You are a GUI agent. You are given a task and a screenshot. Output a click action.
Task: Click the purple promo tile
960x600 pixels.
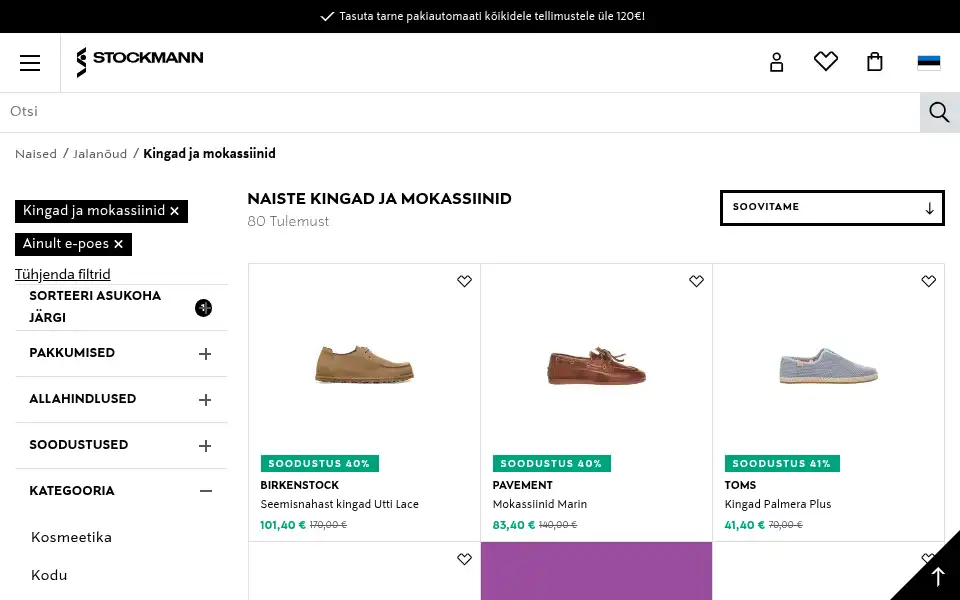point(597,571)
